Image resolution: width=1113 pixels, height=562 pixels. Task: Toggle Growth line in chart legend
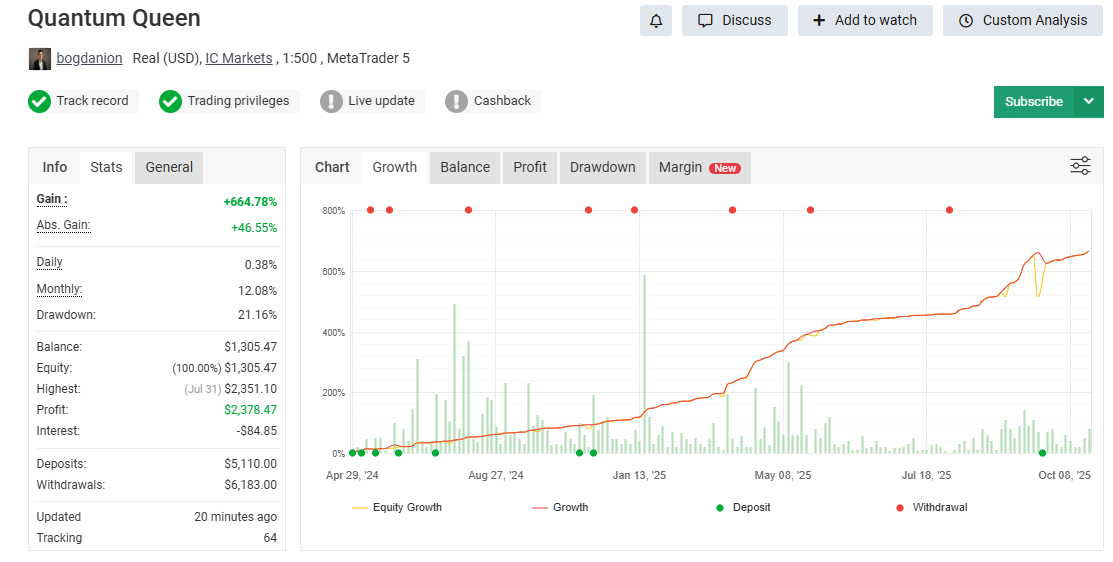coord(560,507)
